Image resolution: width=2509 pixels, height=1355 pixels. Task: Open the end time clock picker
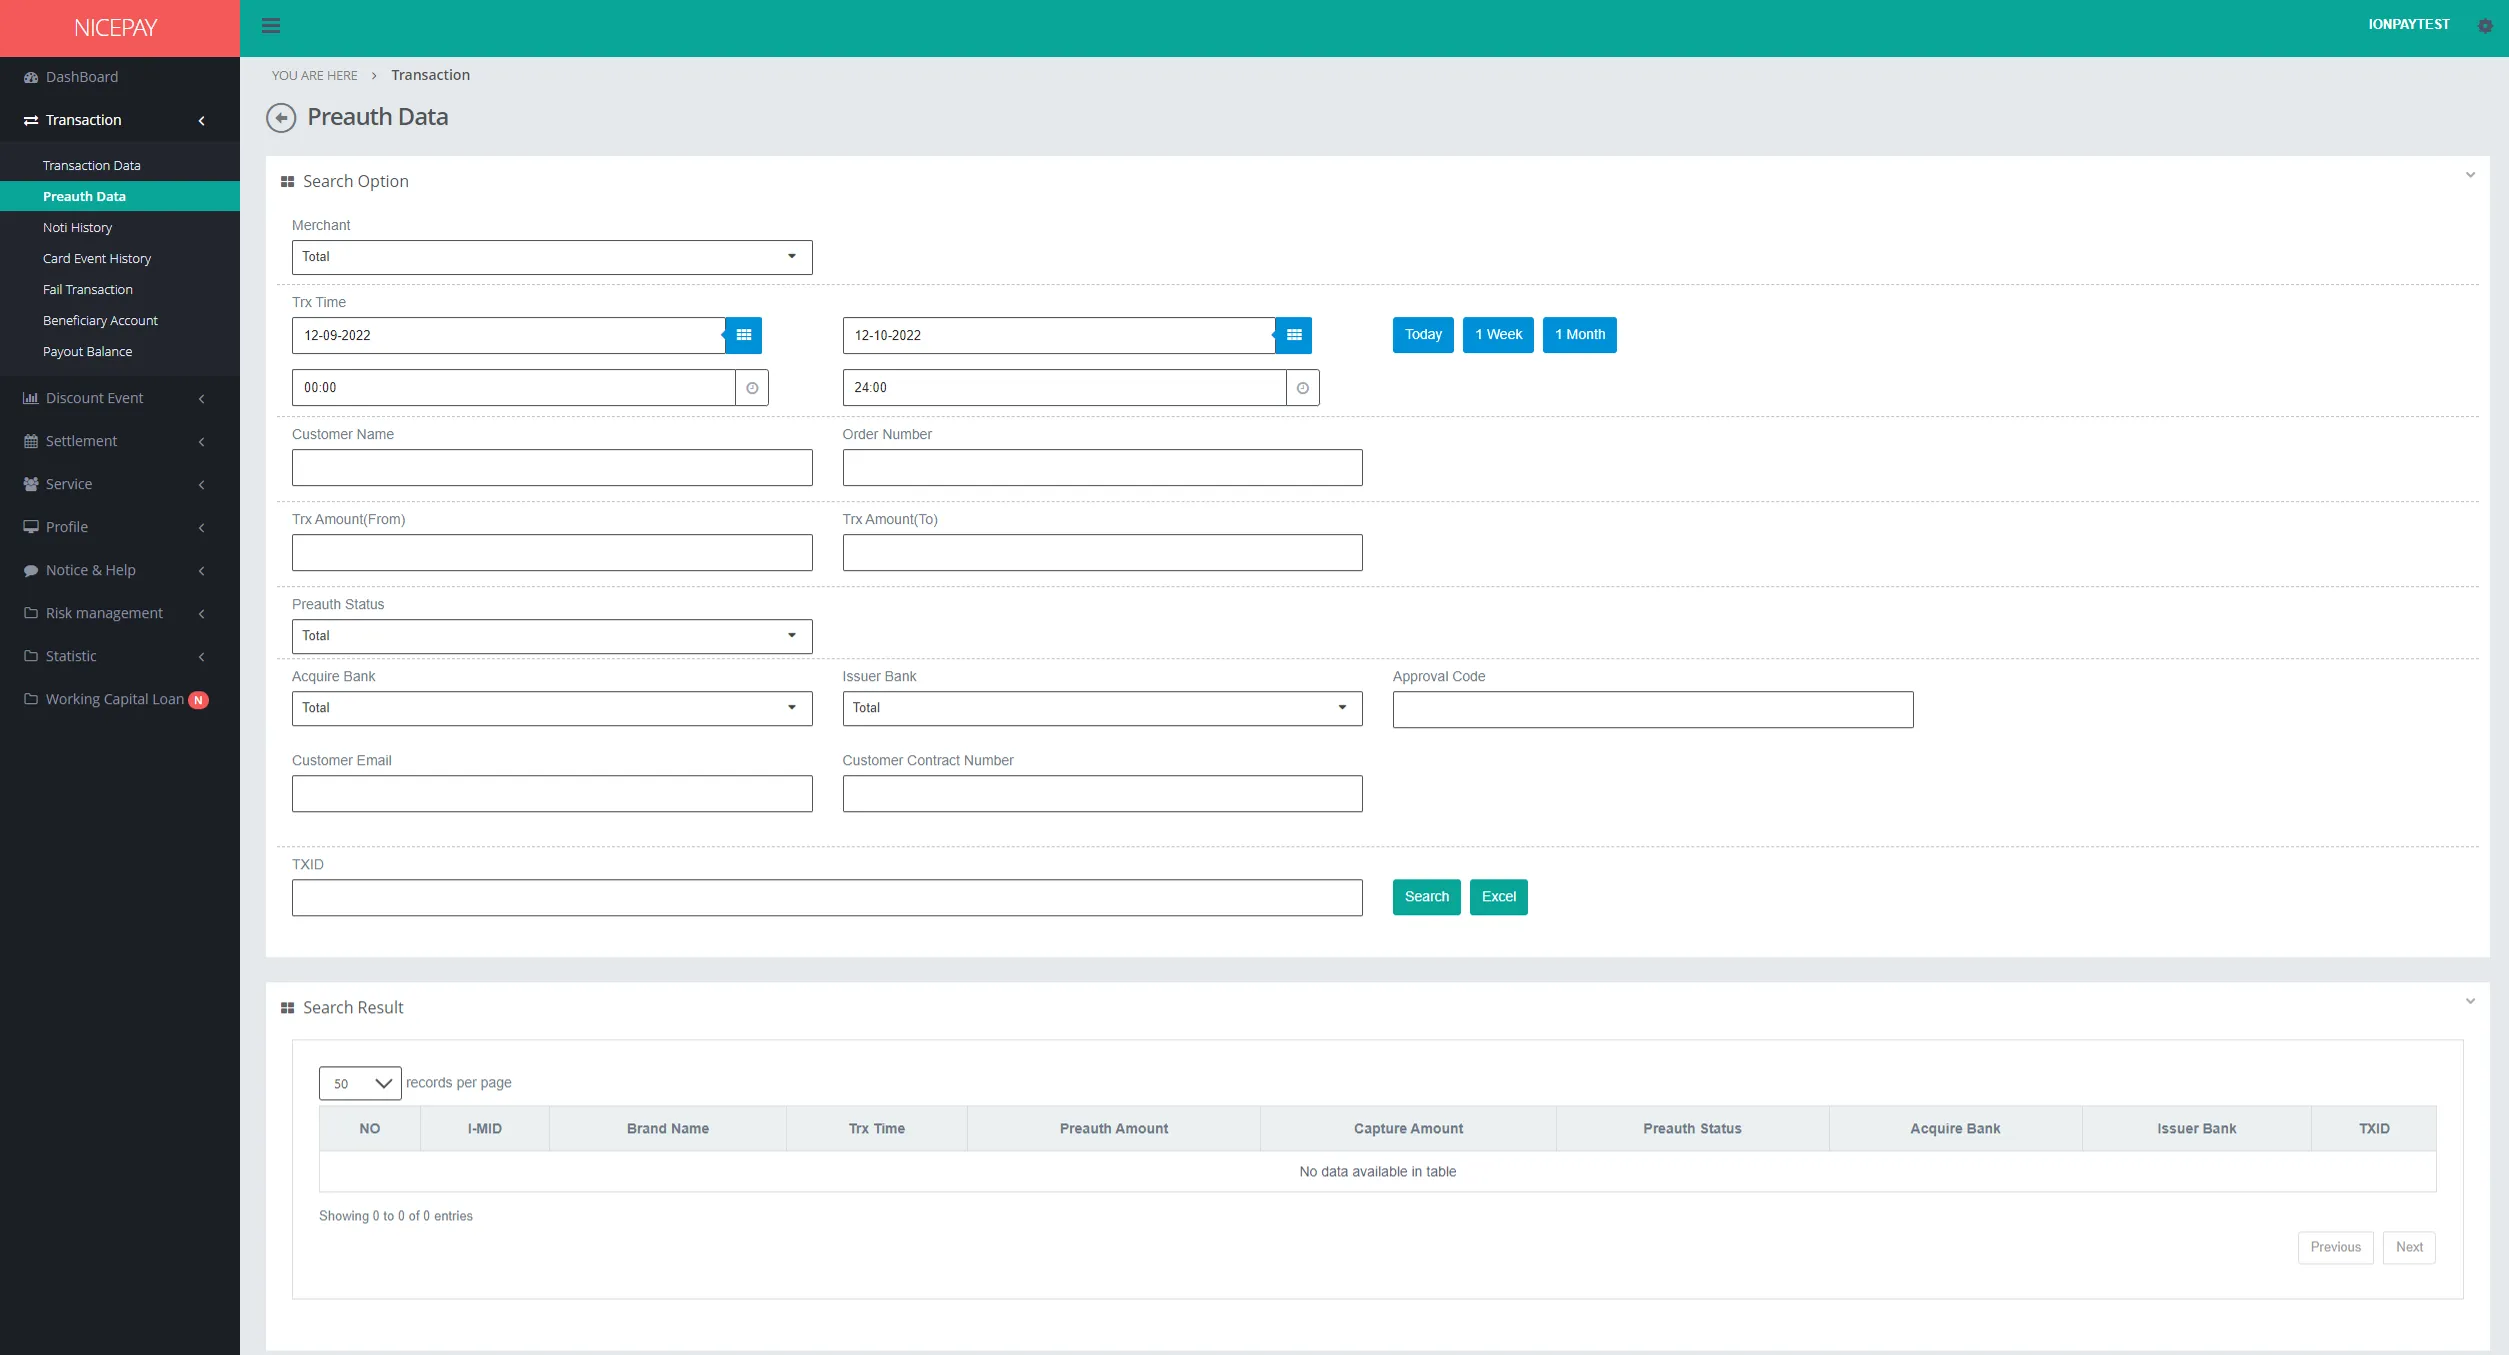[x=1303, y=388]
